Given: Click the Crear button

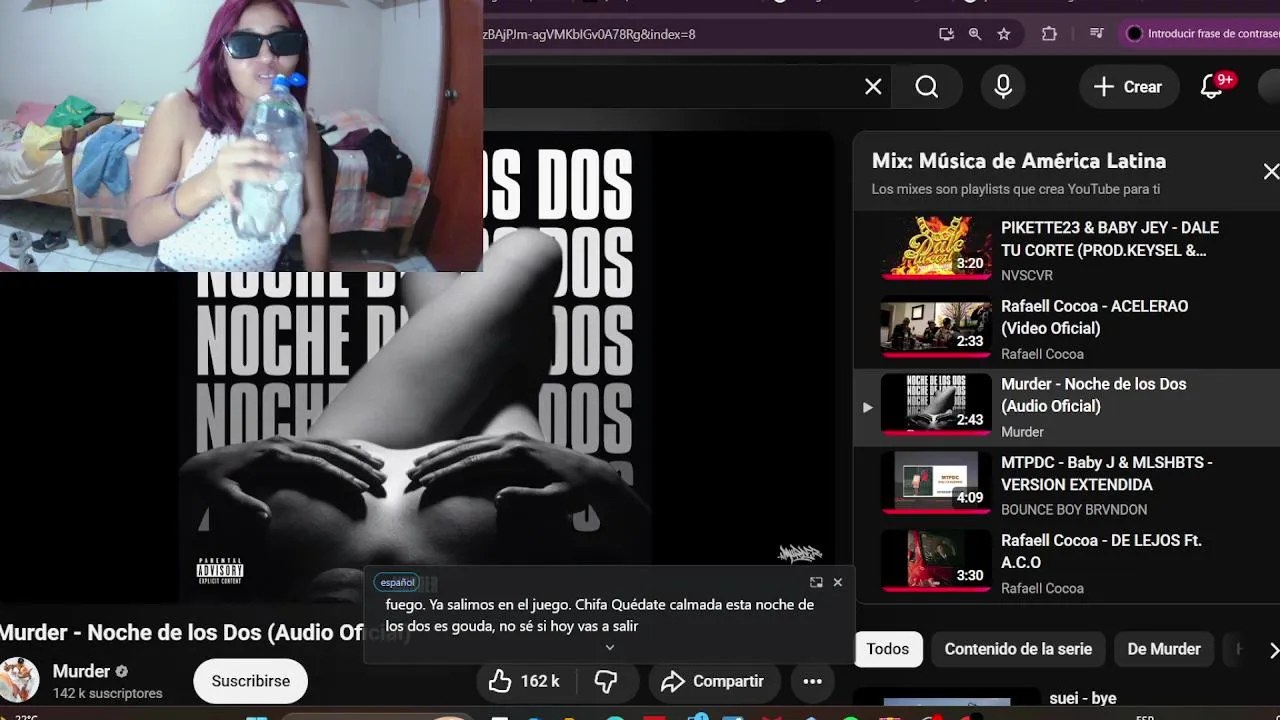Looking at the screenshot, I should (x=1128, y=87).
